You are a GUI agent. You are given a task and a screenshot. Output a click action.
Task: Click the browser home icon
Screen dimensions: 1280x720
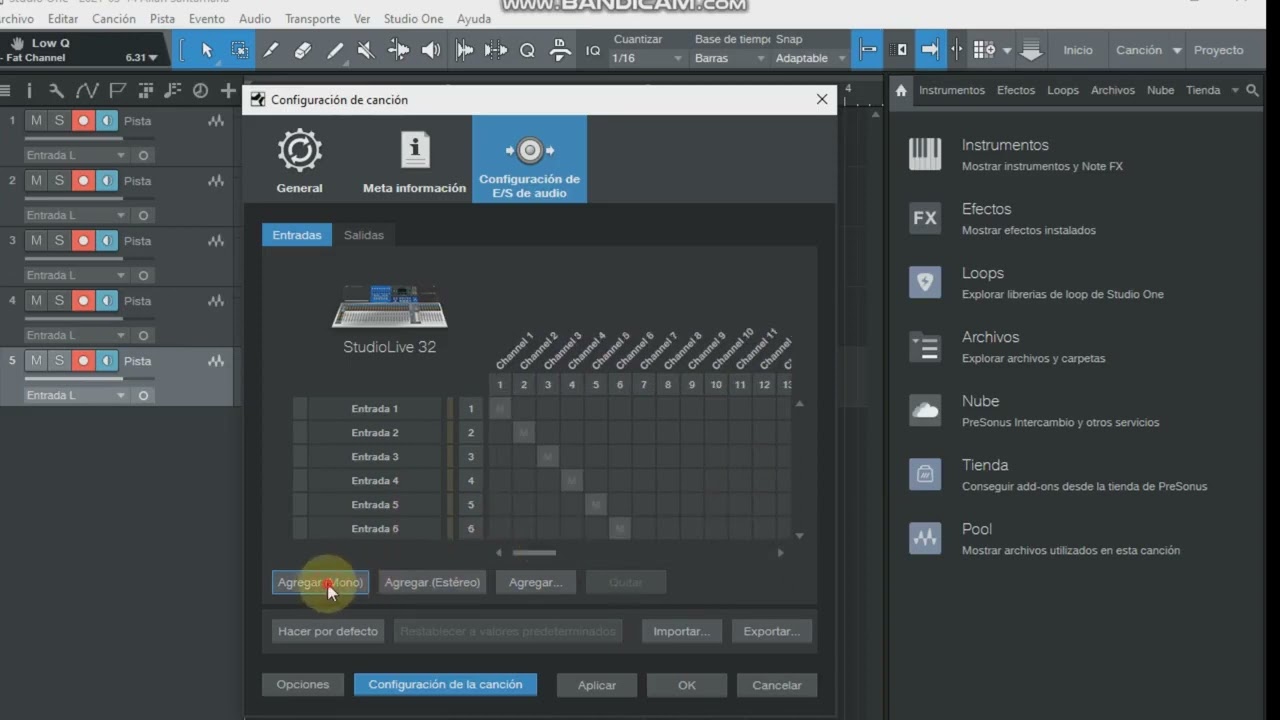point(901,90)
